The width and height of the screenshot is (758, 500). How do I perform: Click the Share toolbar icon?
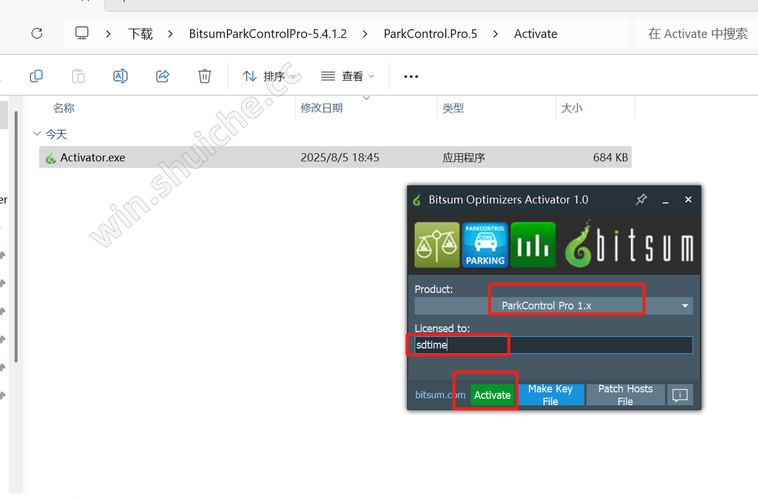[162, 76]
